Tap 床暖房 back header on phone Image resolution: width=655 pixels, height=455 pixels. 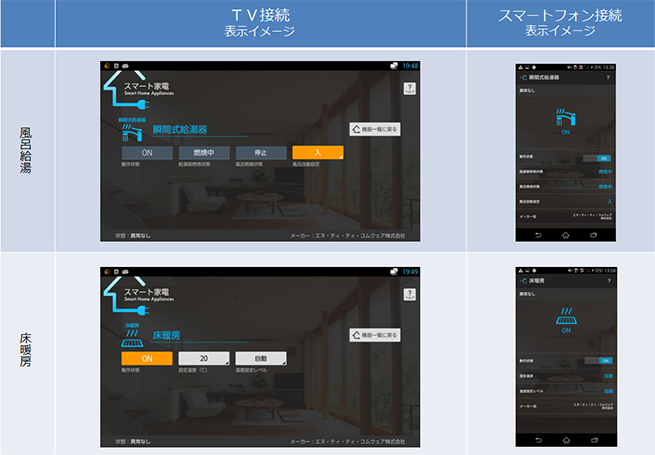coord(534,281)
